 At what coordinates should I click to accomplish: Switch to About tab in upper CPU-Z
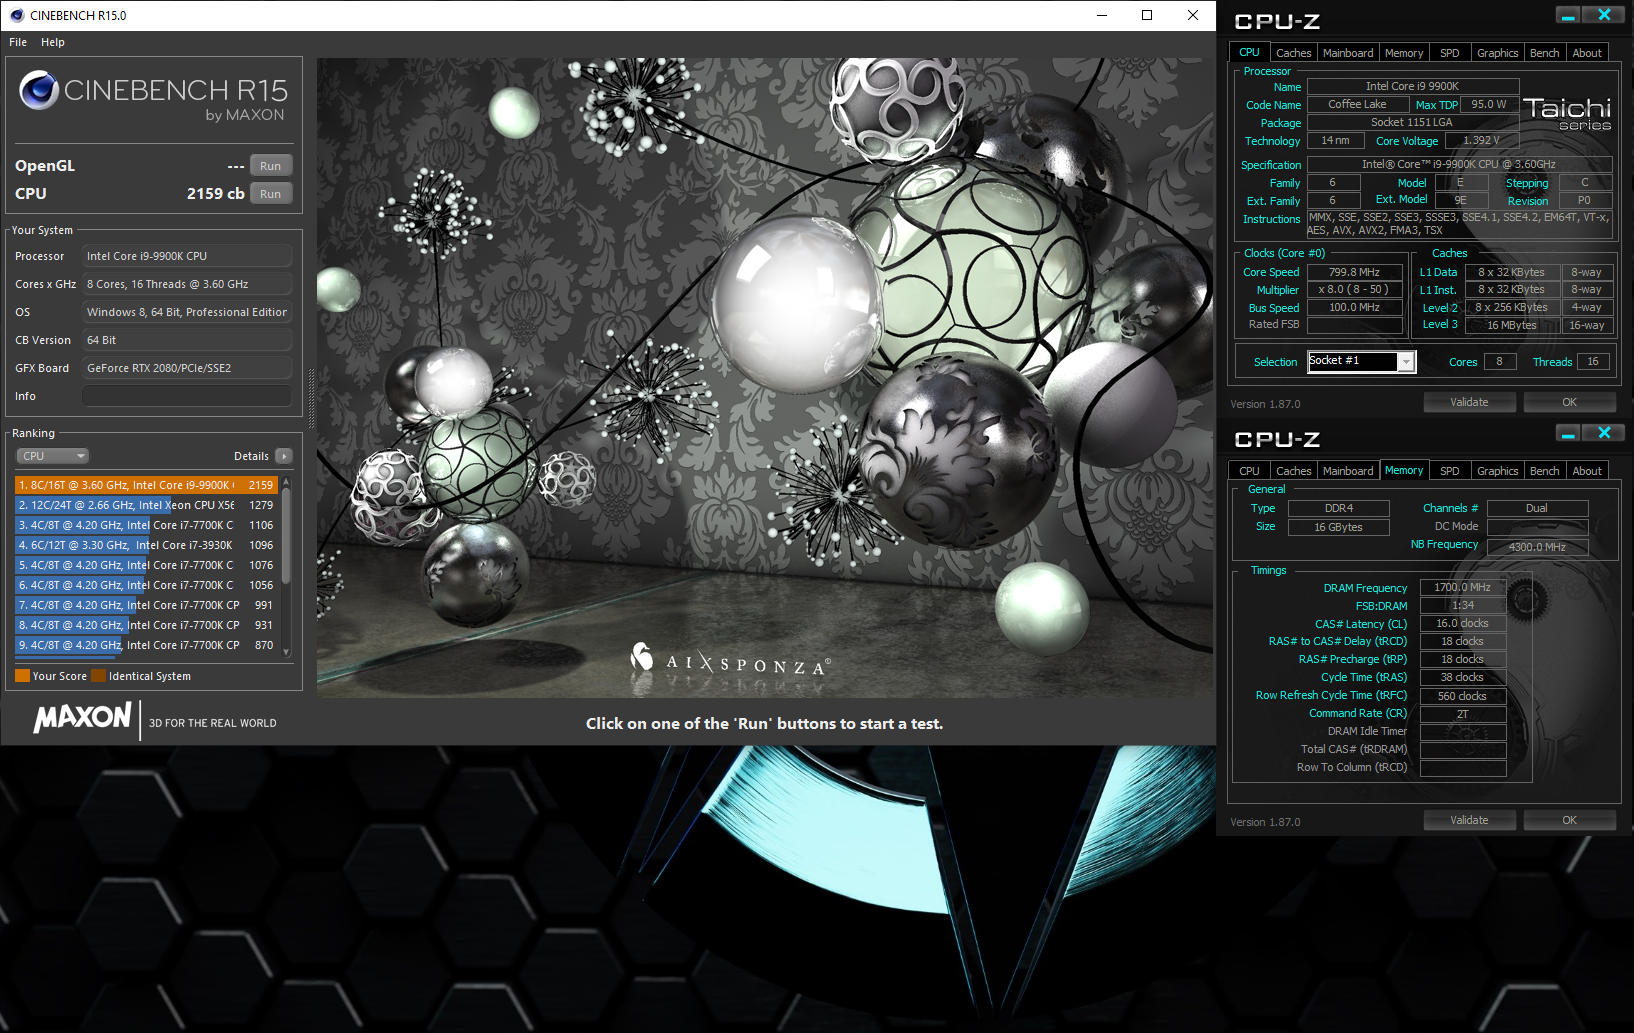[1587, 53]
